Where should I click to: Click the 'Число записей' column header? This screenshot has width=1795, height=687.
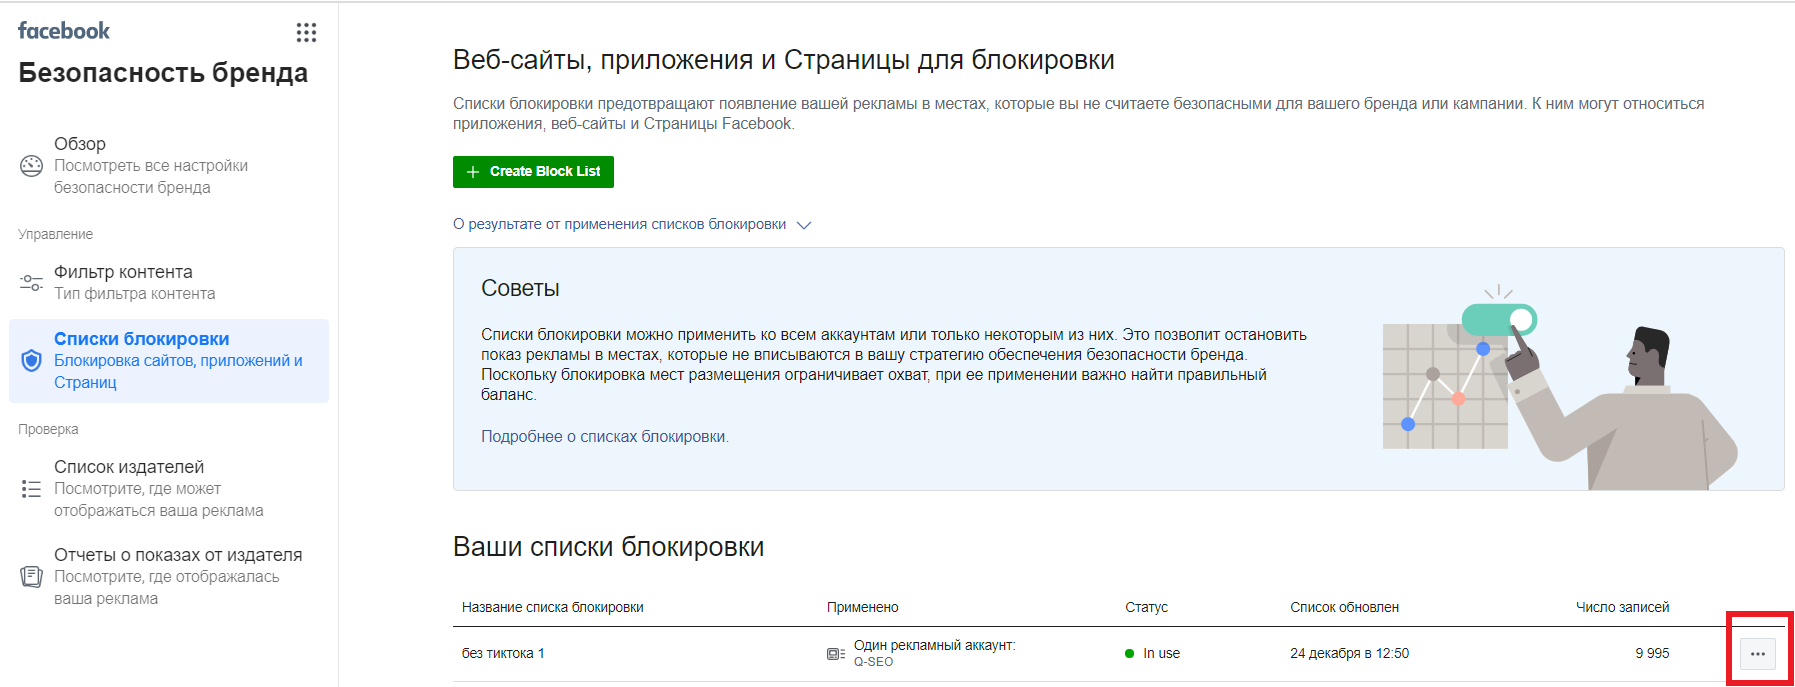(1622, 608)
